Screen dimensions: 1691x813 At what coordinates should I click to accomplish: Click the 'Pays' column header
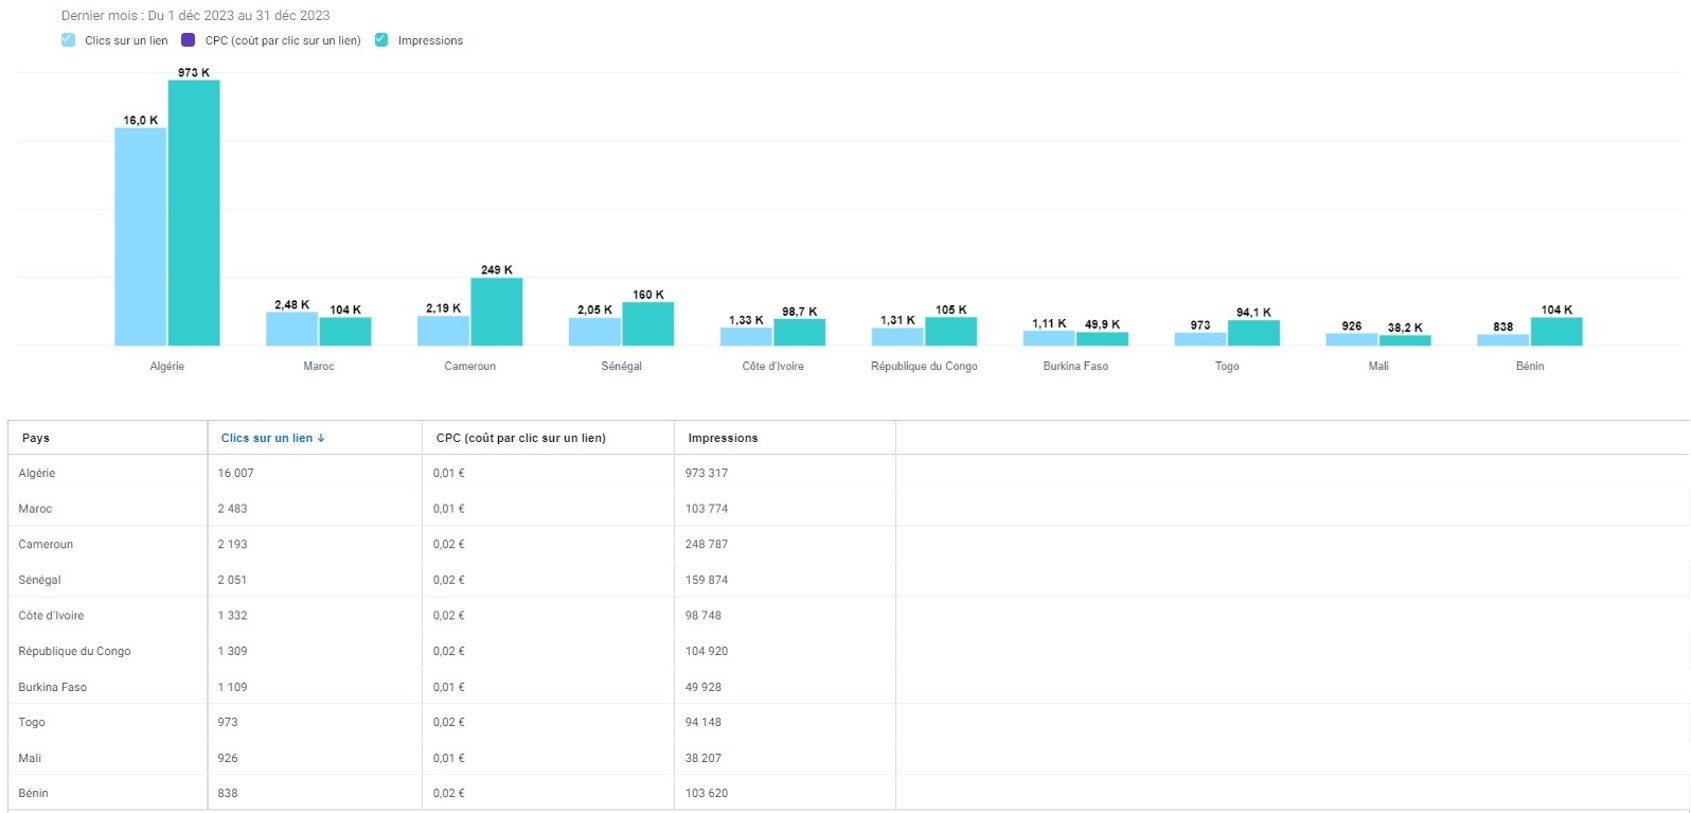(36, 438)
